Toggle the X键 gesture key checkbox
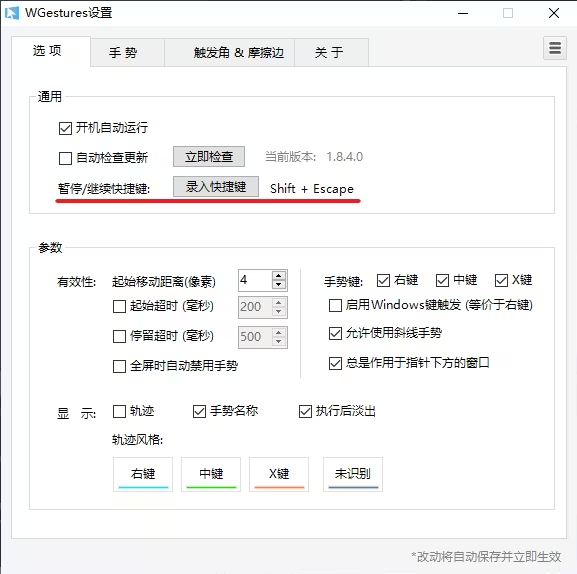This screenshot has width=577, height=574. [501, 281]
